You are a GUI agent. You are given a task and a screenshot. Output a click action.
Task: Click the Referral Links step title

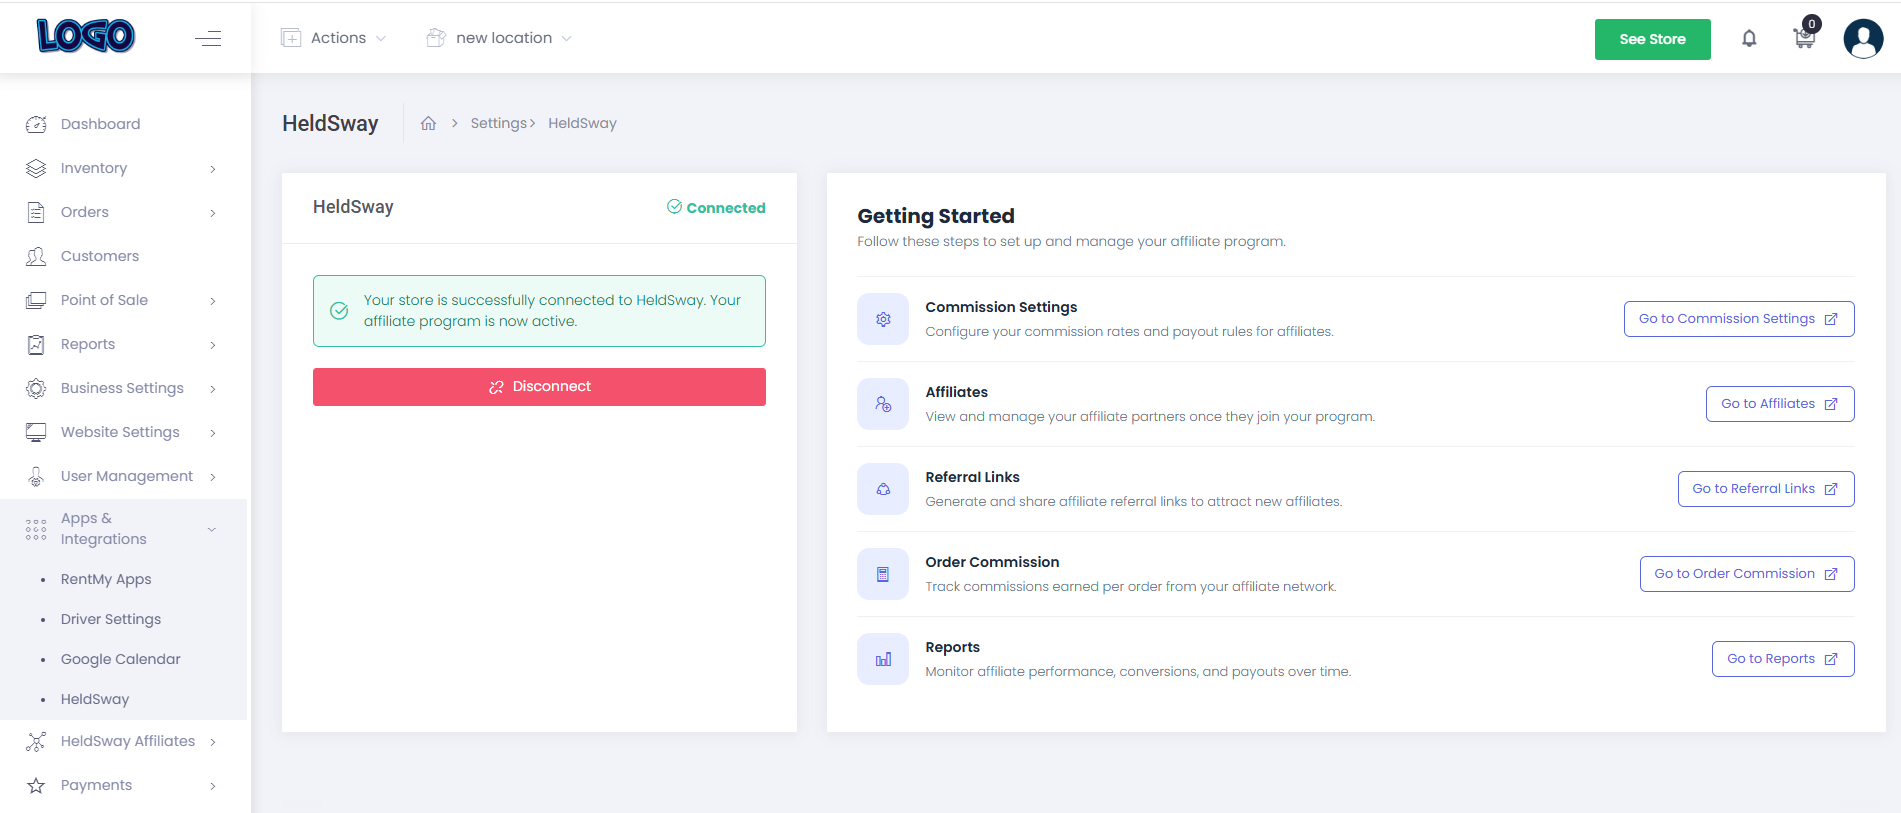tap(972, 477)
